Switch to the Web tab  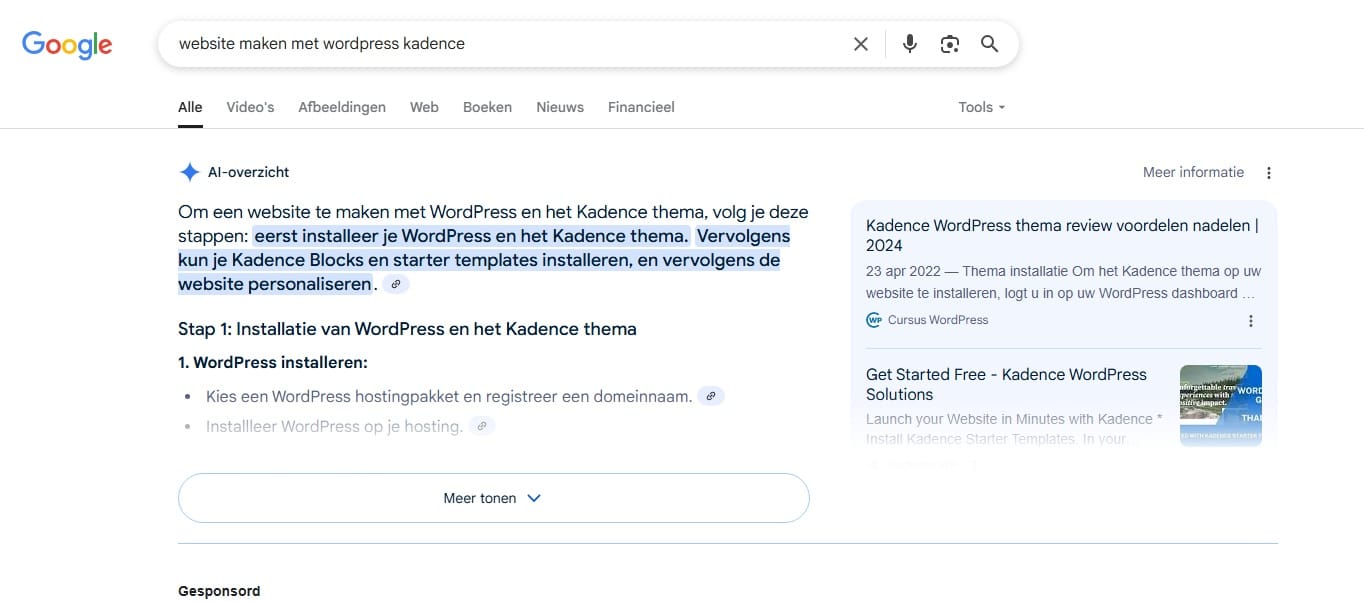[424, 107]
